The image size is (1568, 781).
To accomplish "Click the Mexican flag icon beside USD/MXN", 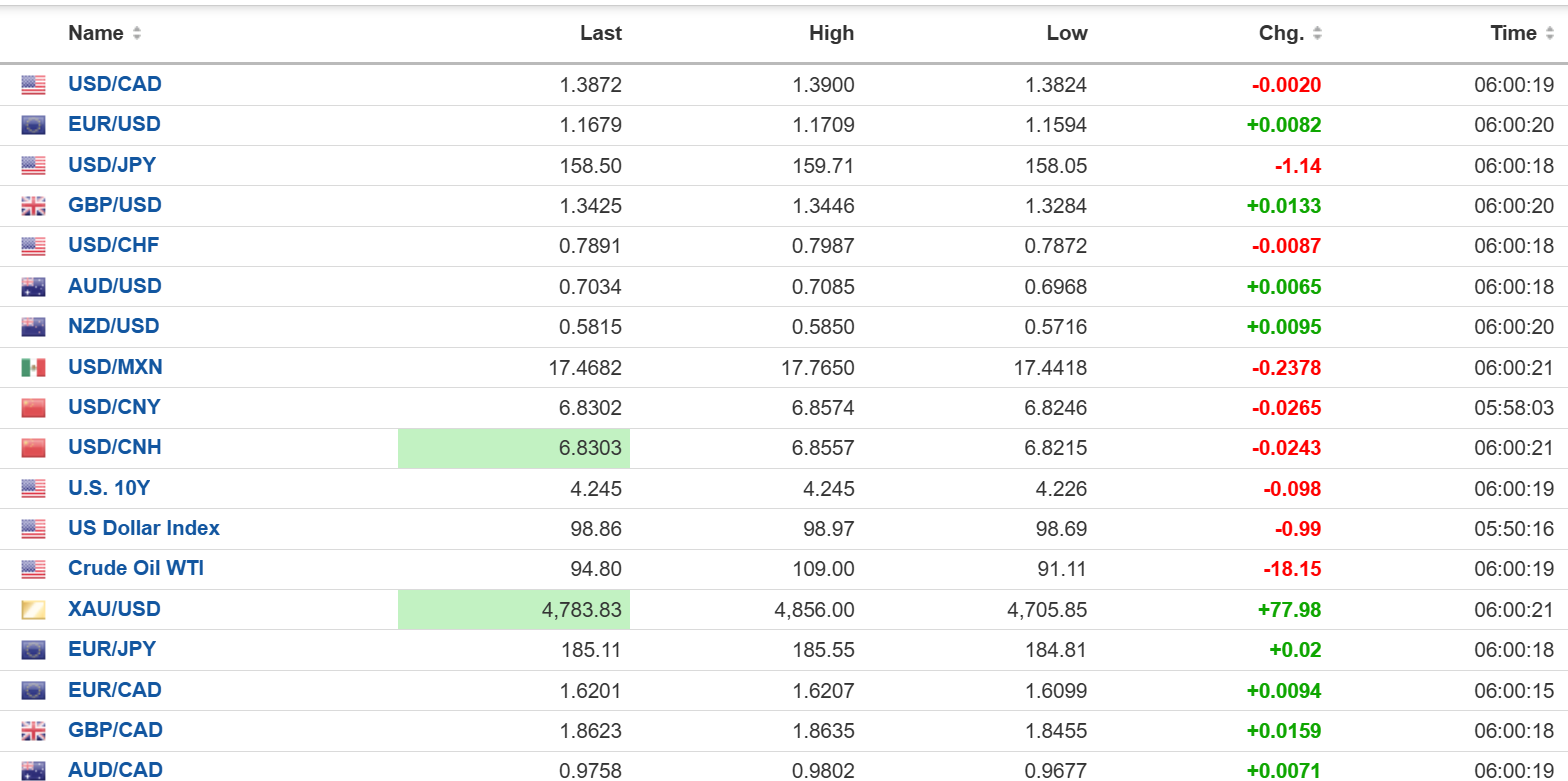I will [x=33, y=368].
